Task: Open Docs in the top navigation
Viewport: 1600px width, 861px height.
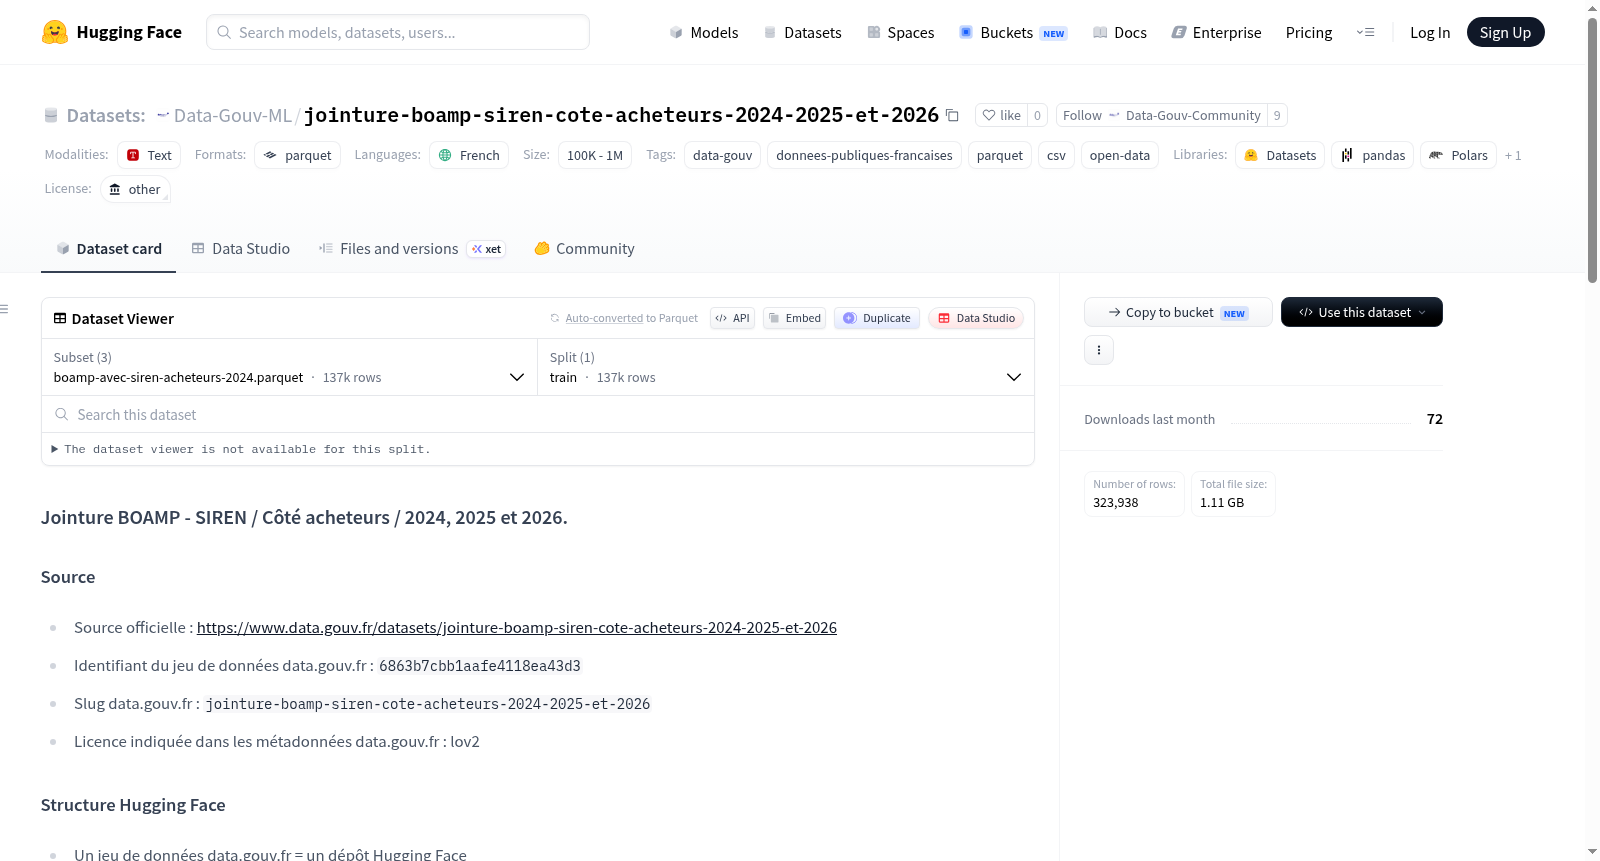Action: (1120, 32)
